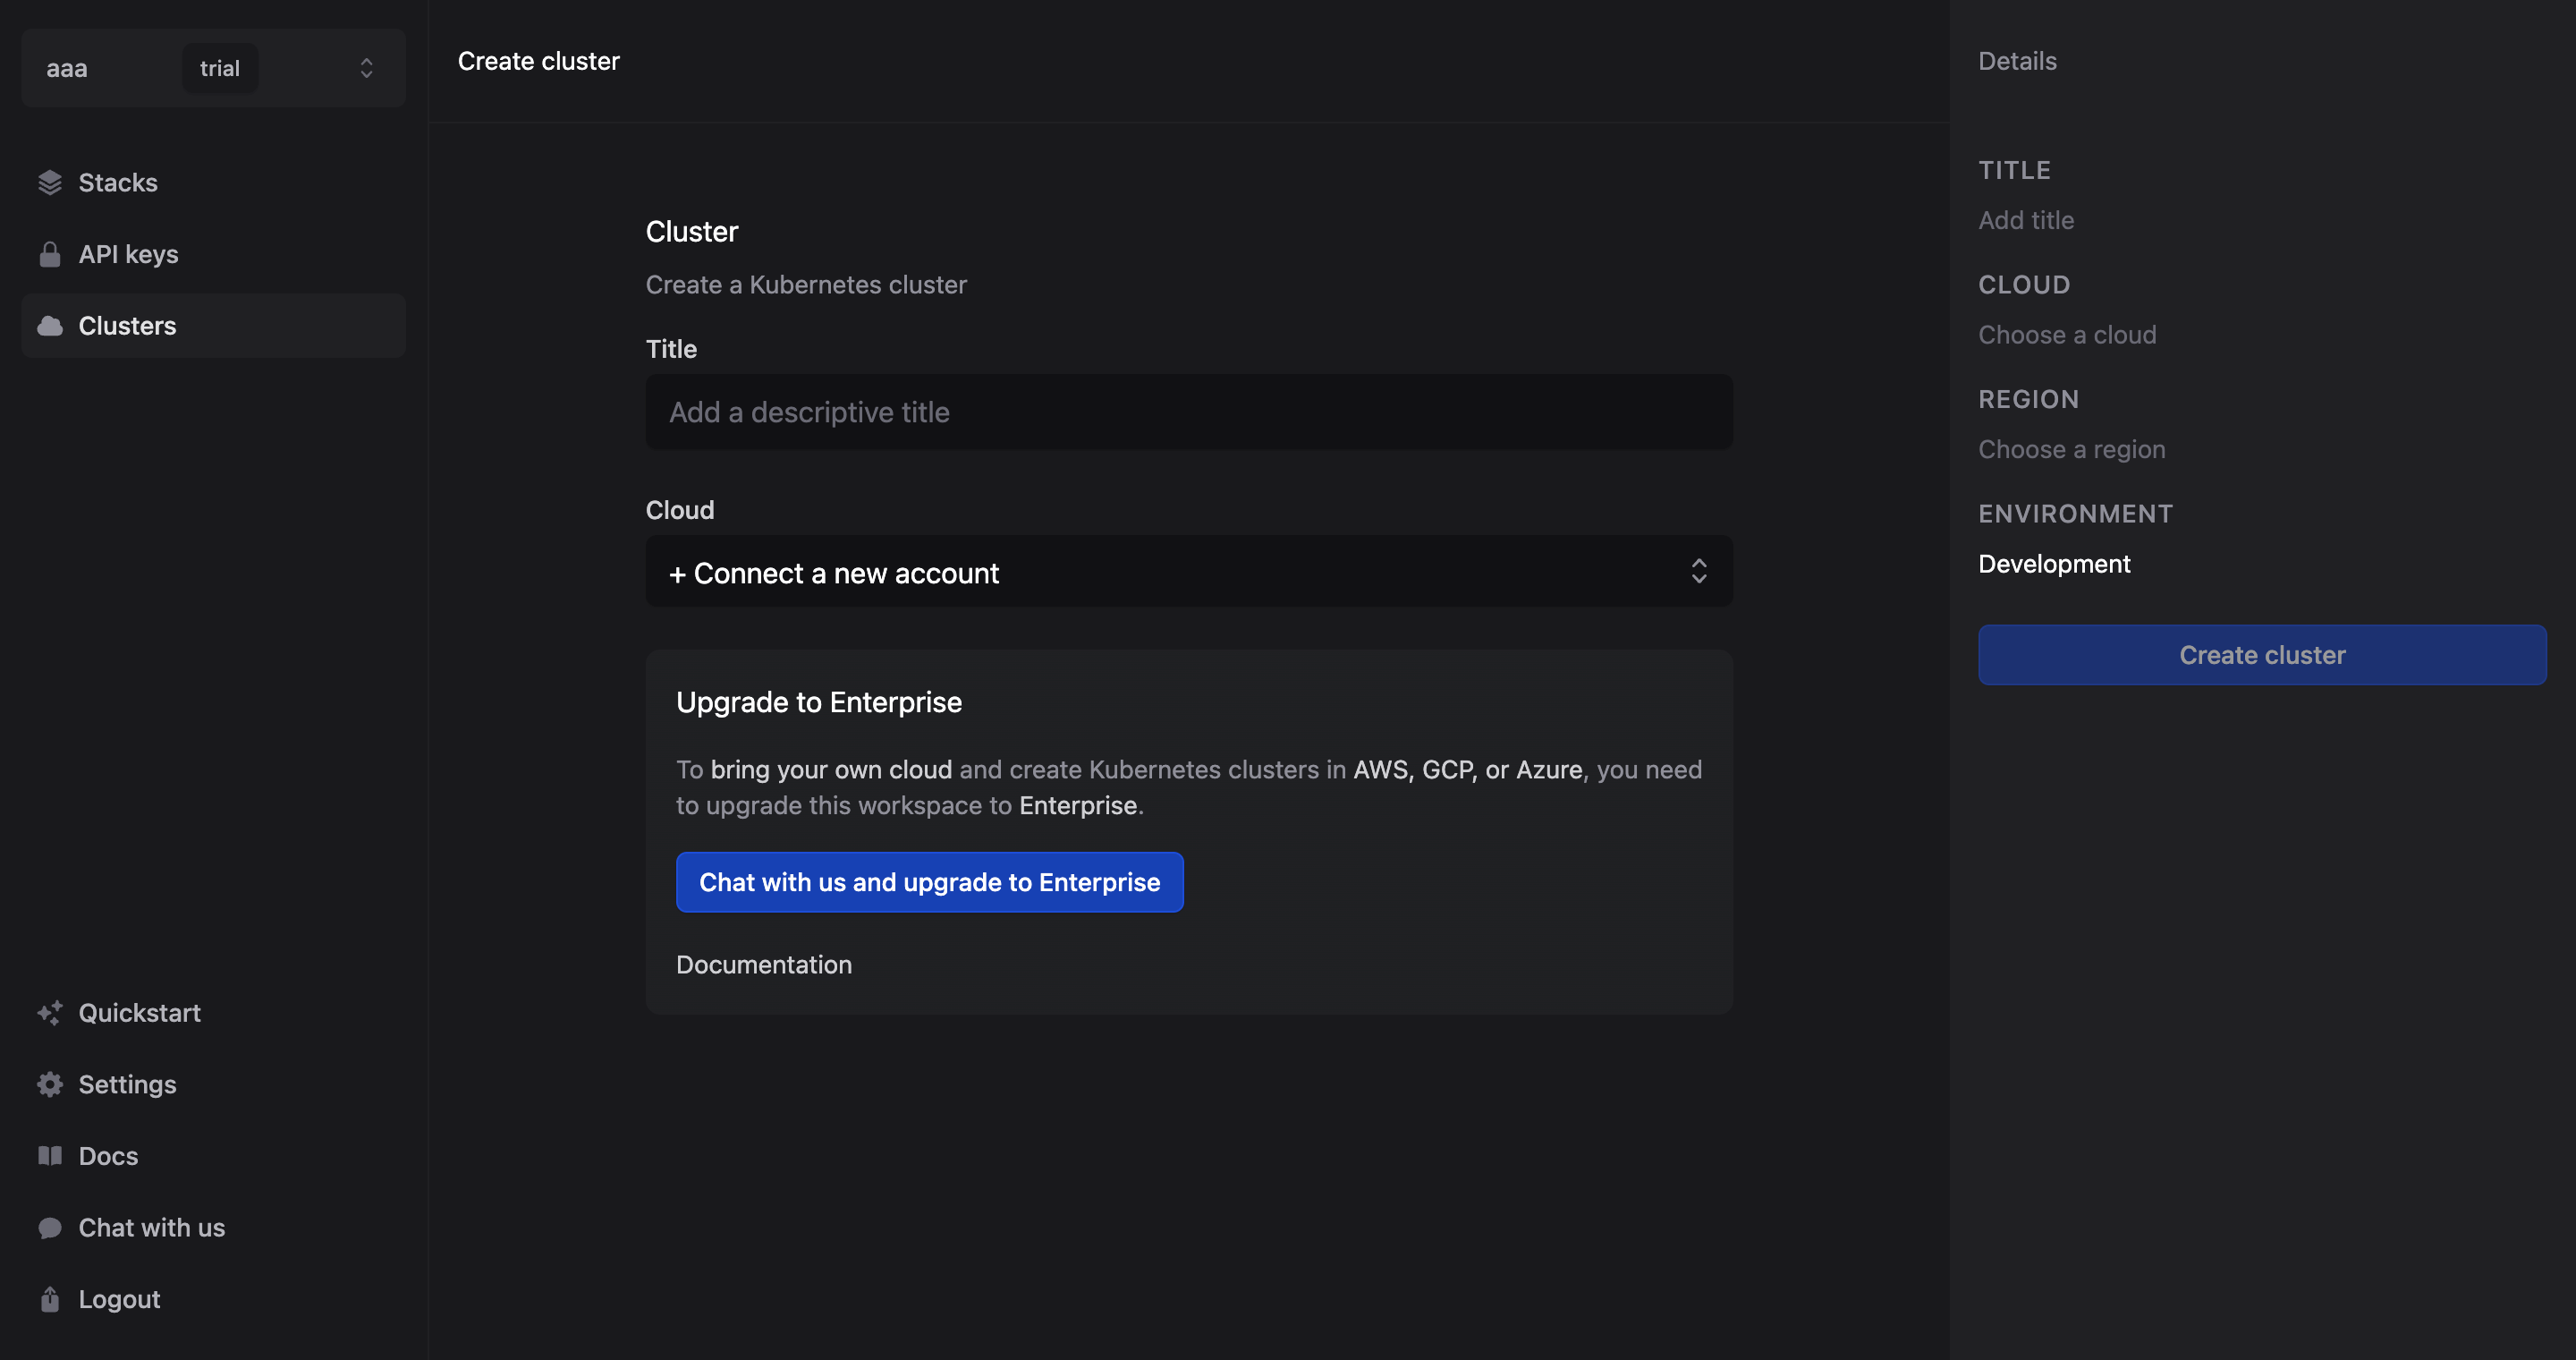
Task: Click the lock icon next to API keys
Action: [50, 254]
